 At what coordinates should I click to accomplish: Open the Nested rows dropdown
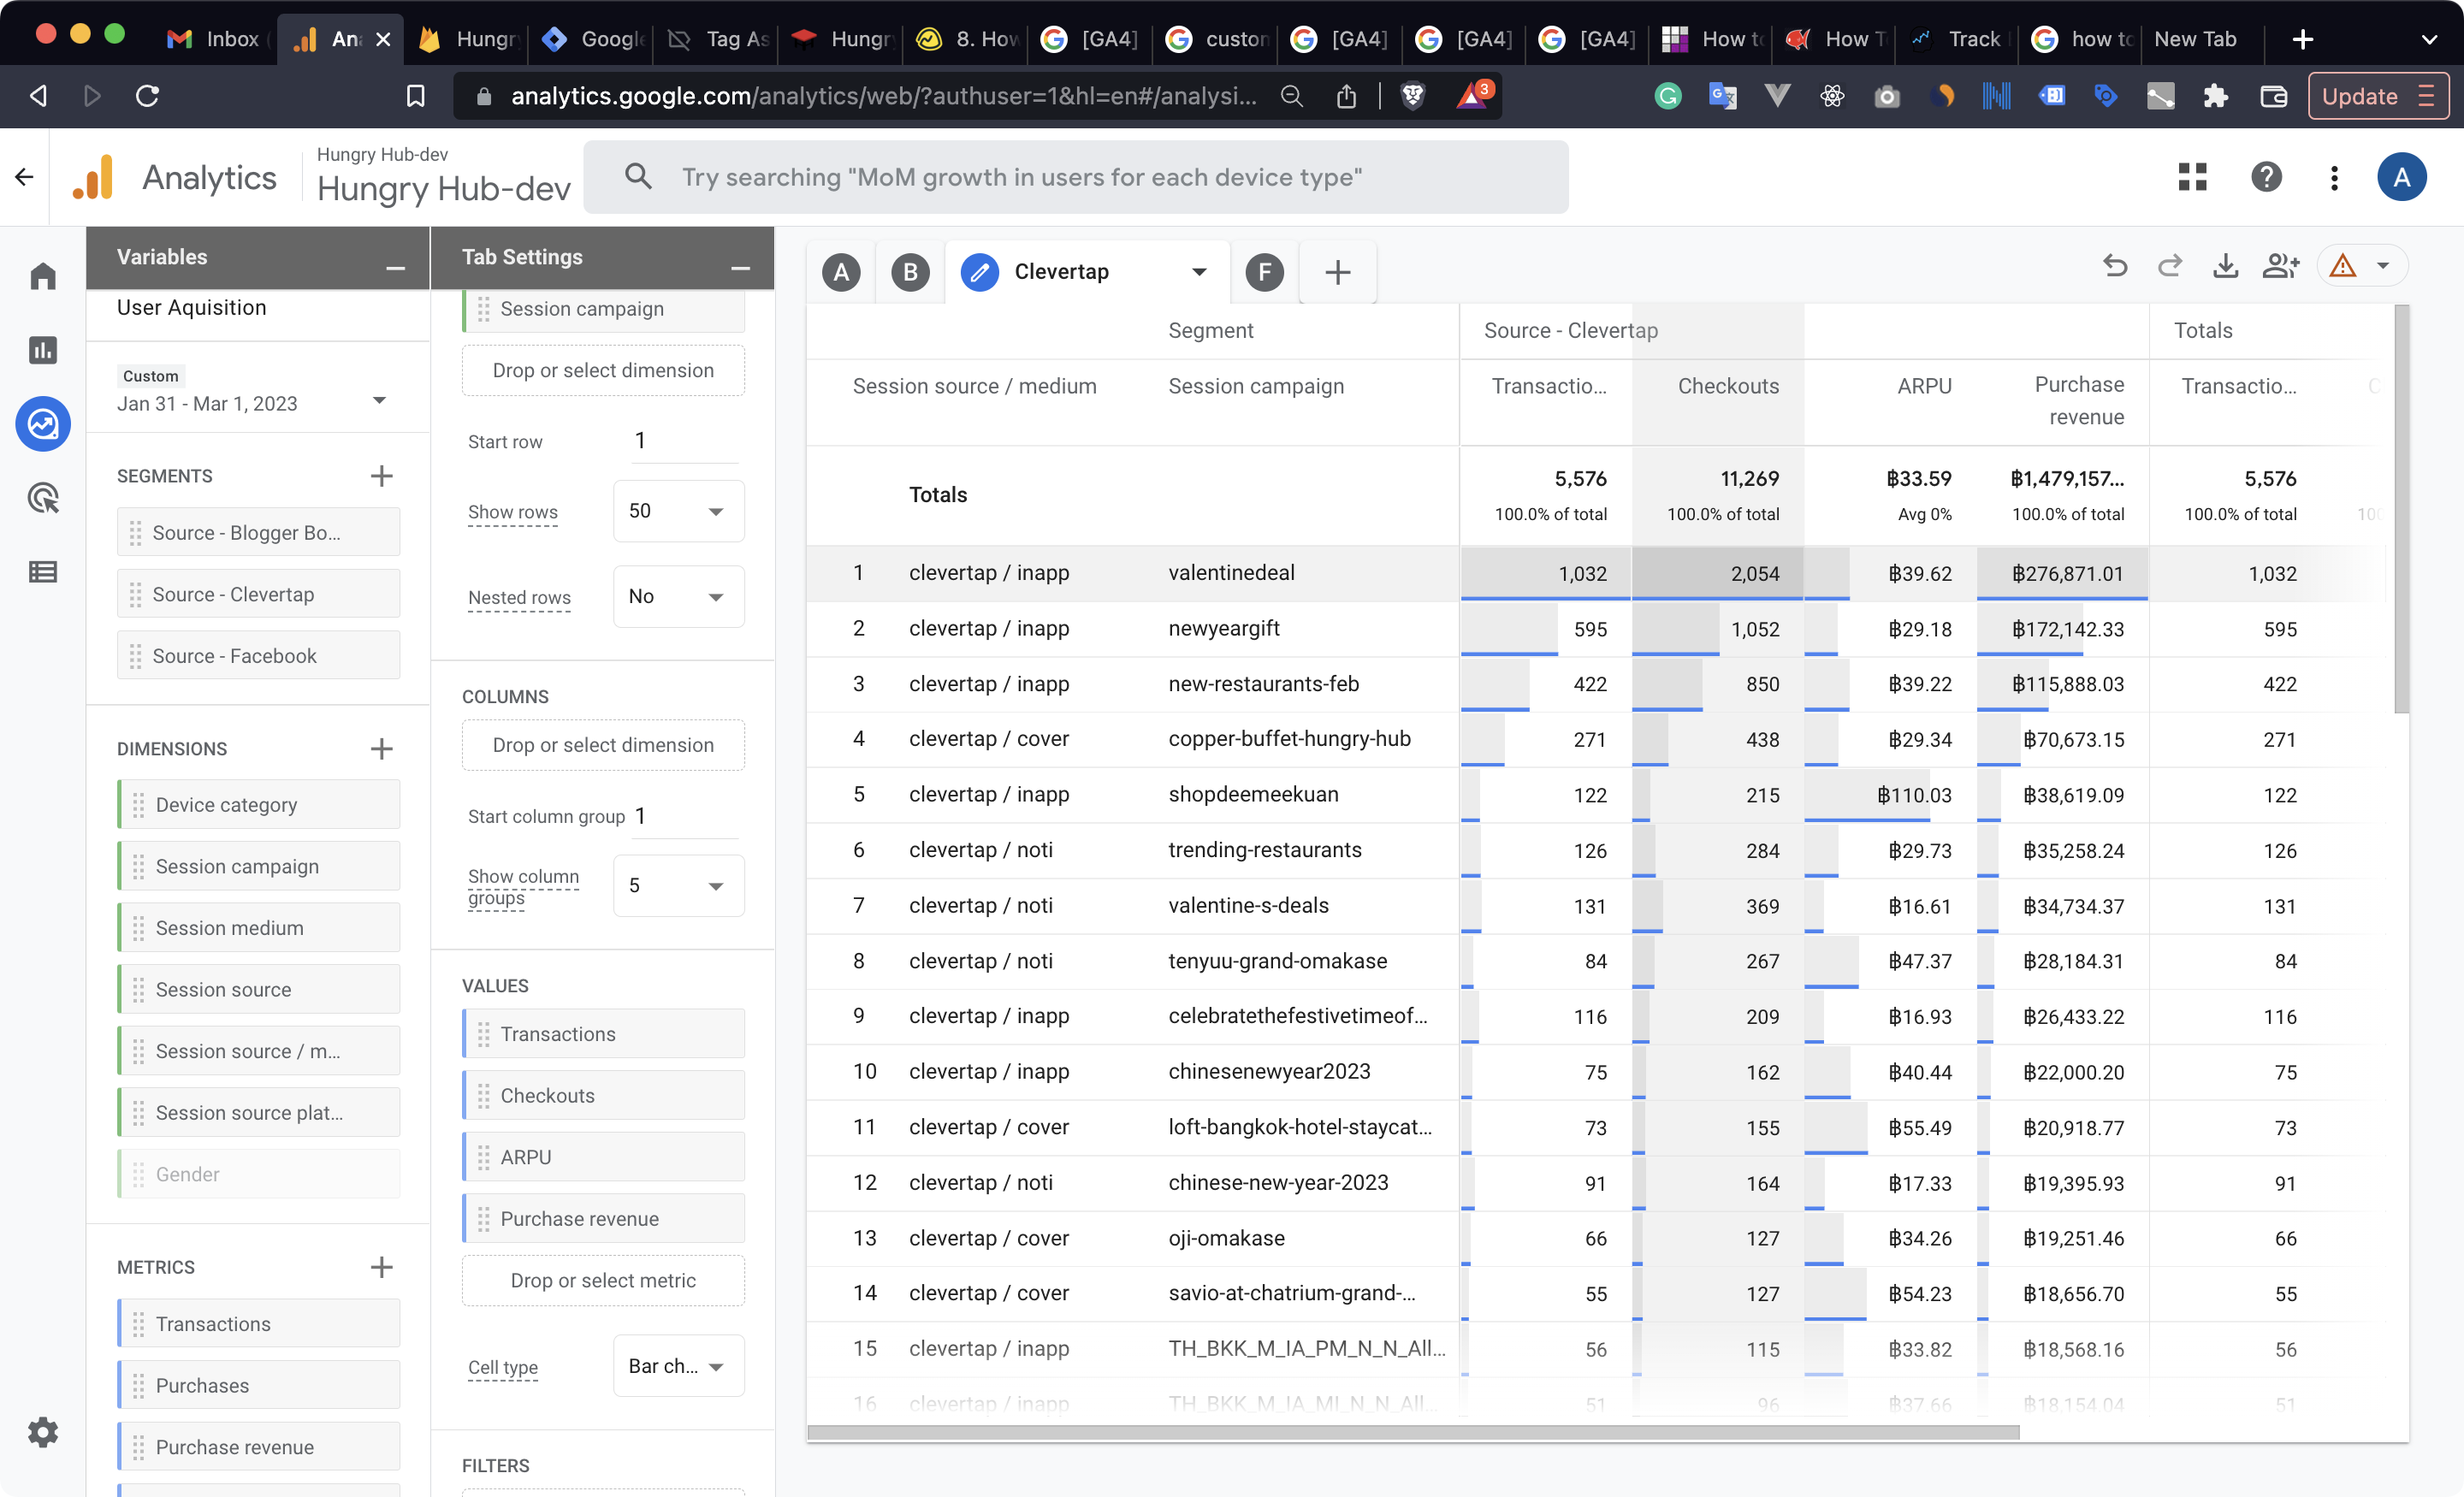pyautogui.click(x=678, y=597)
